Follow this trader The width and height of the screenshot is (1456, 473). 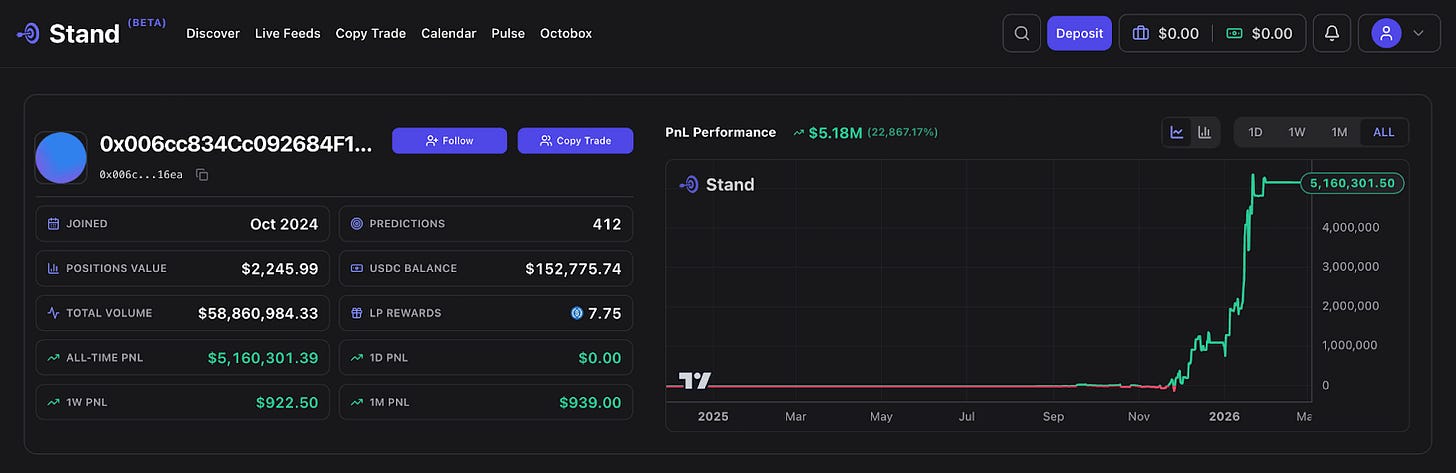coord(450,141)
